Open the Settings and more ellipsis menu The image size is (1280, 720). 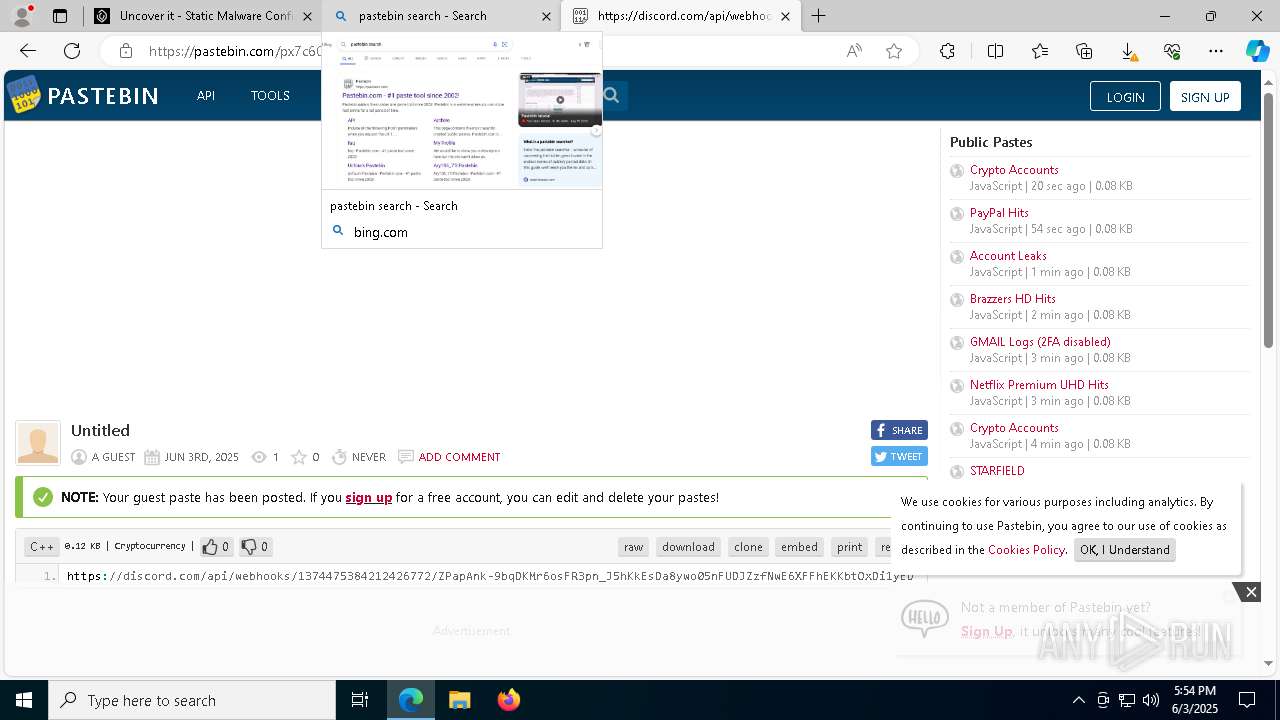[x=1216, y=51]
